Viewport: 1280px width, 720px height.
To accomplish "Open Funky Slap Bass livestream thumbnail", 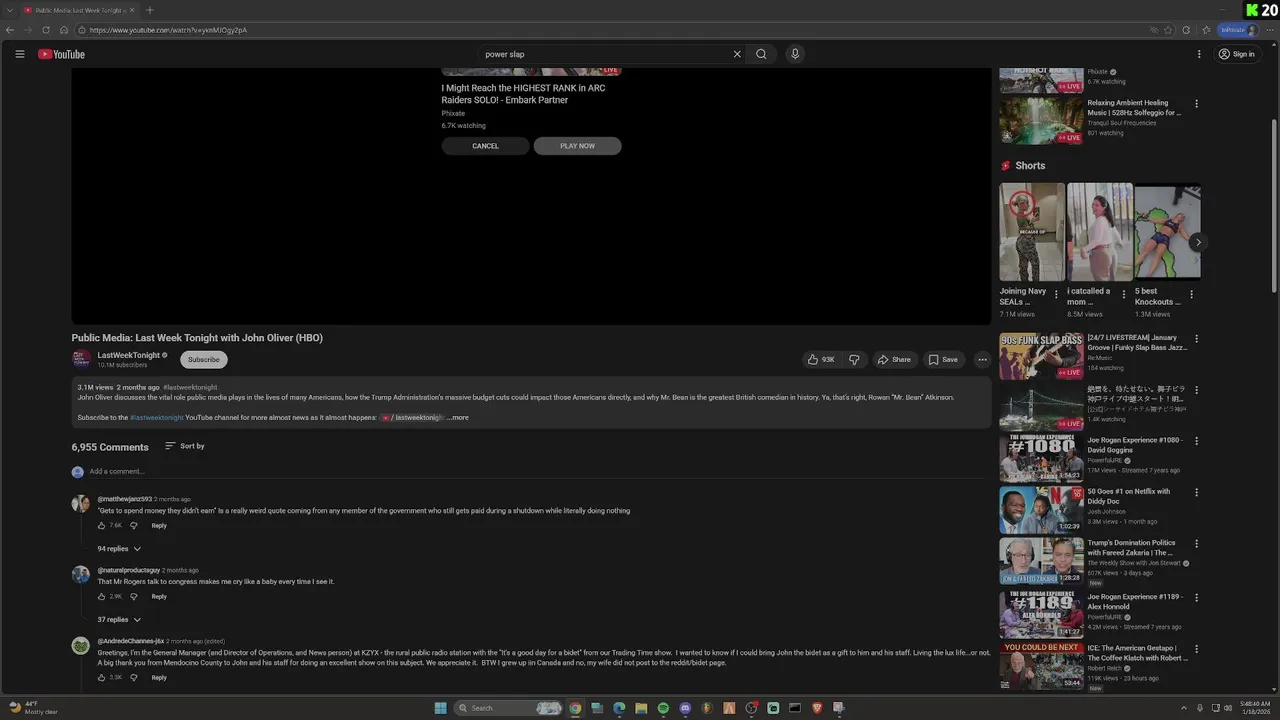I will tap(1041, 356).
